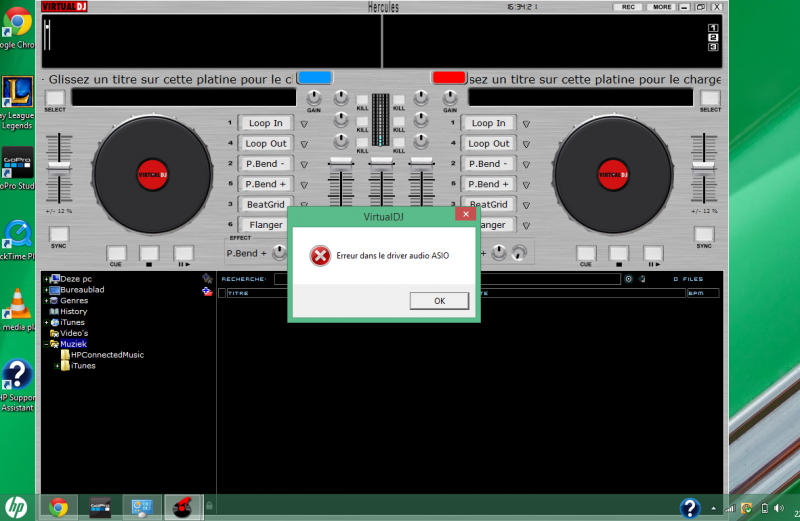Viewport: 800px width, 521px height.
Task: Click the right deck play/pause button
Action: (x=653, y=253)
